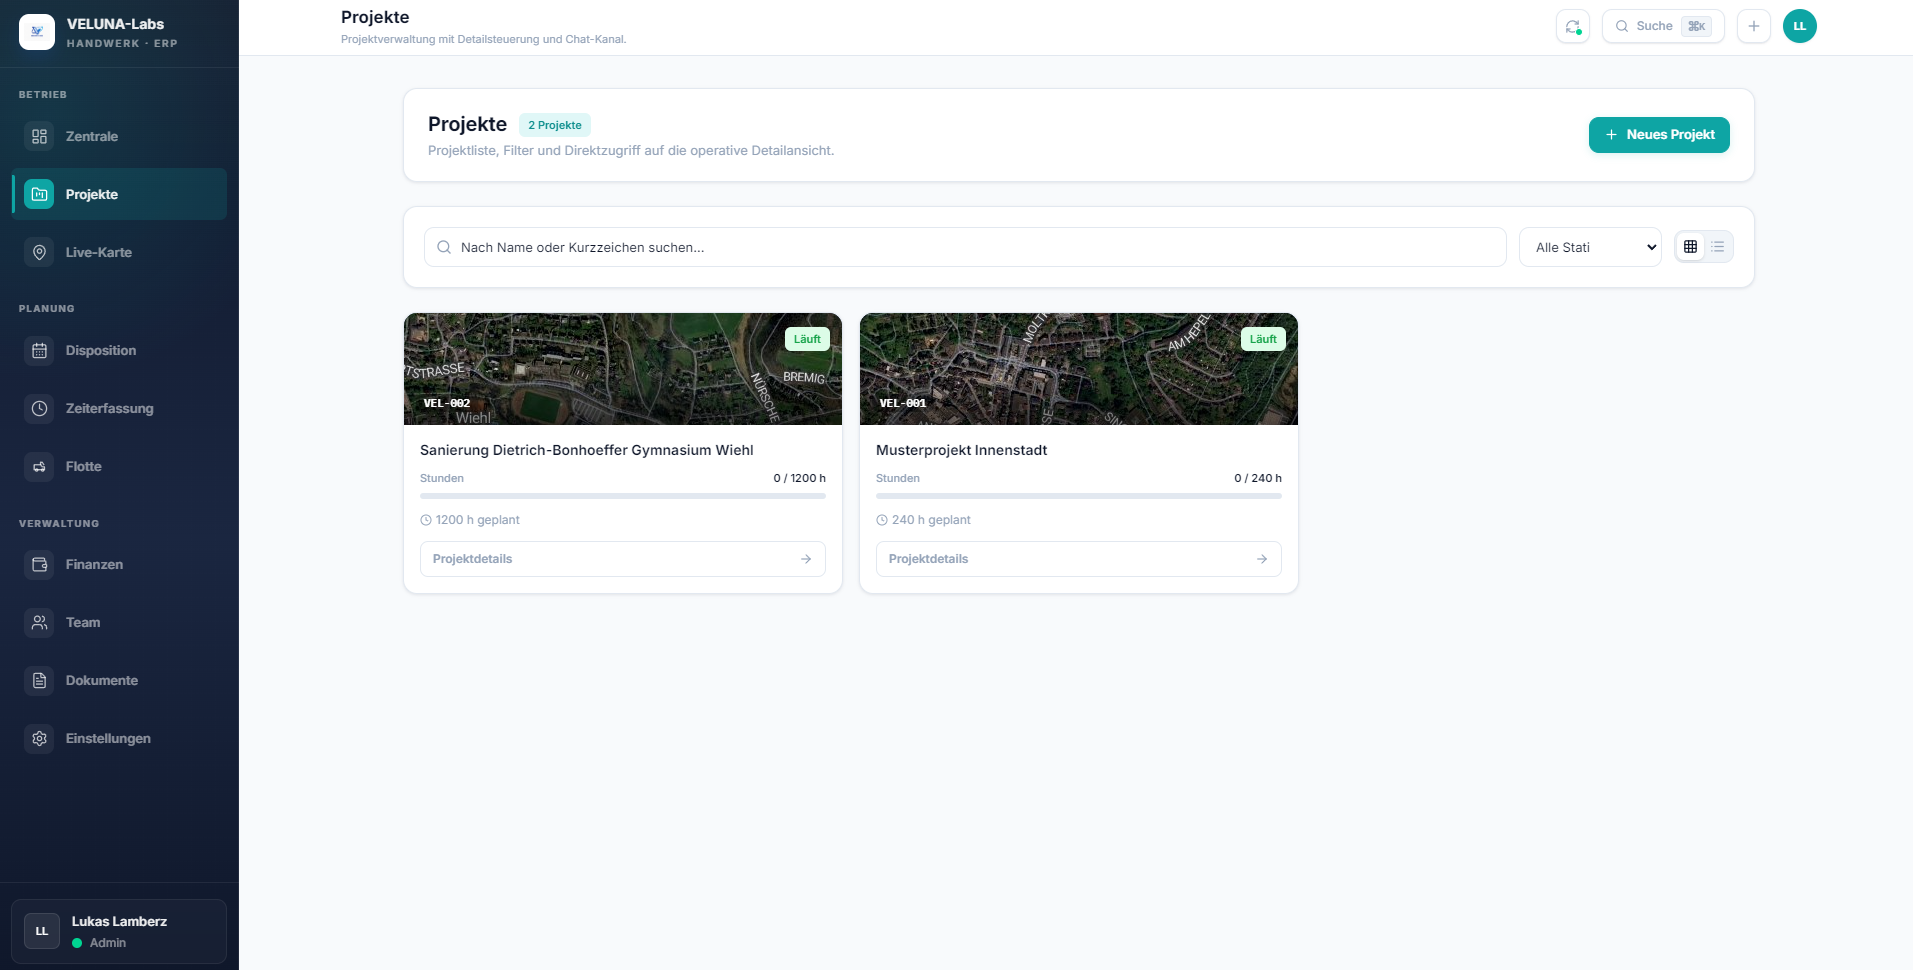Viewport: 1913px width, 970px height.
Task: Open the LL user avatar in header
Action: 1799,27
